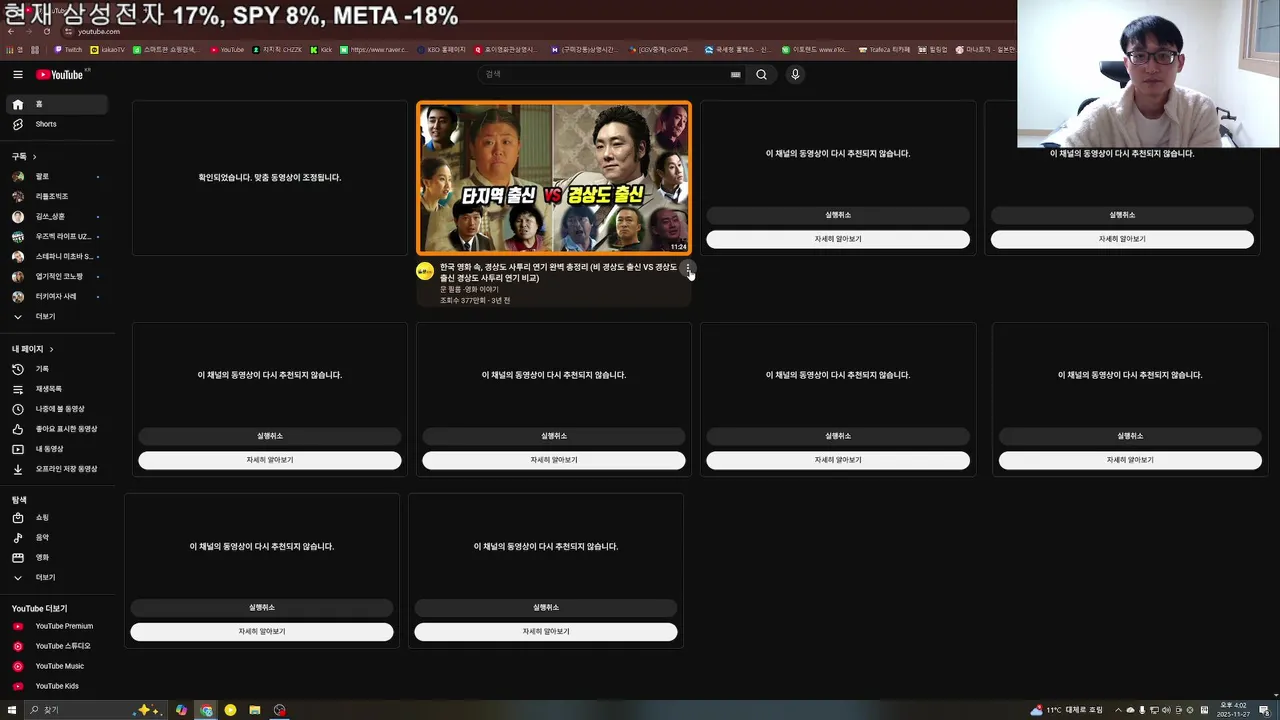
Task: Show hidden system tray icons chevron
Action: tap(1118, 710)
